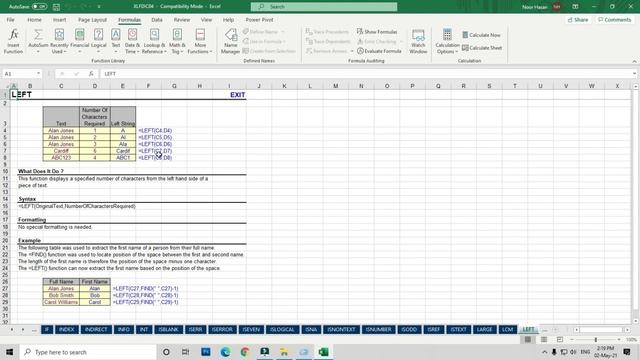Click Calculate Sheet

click(482, 48)
